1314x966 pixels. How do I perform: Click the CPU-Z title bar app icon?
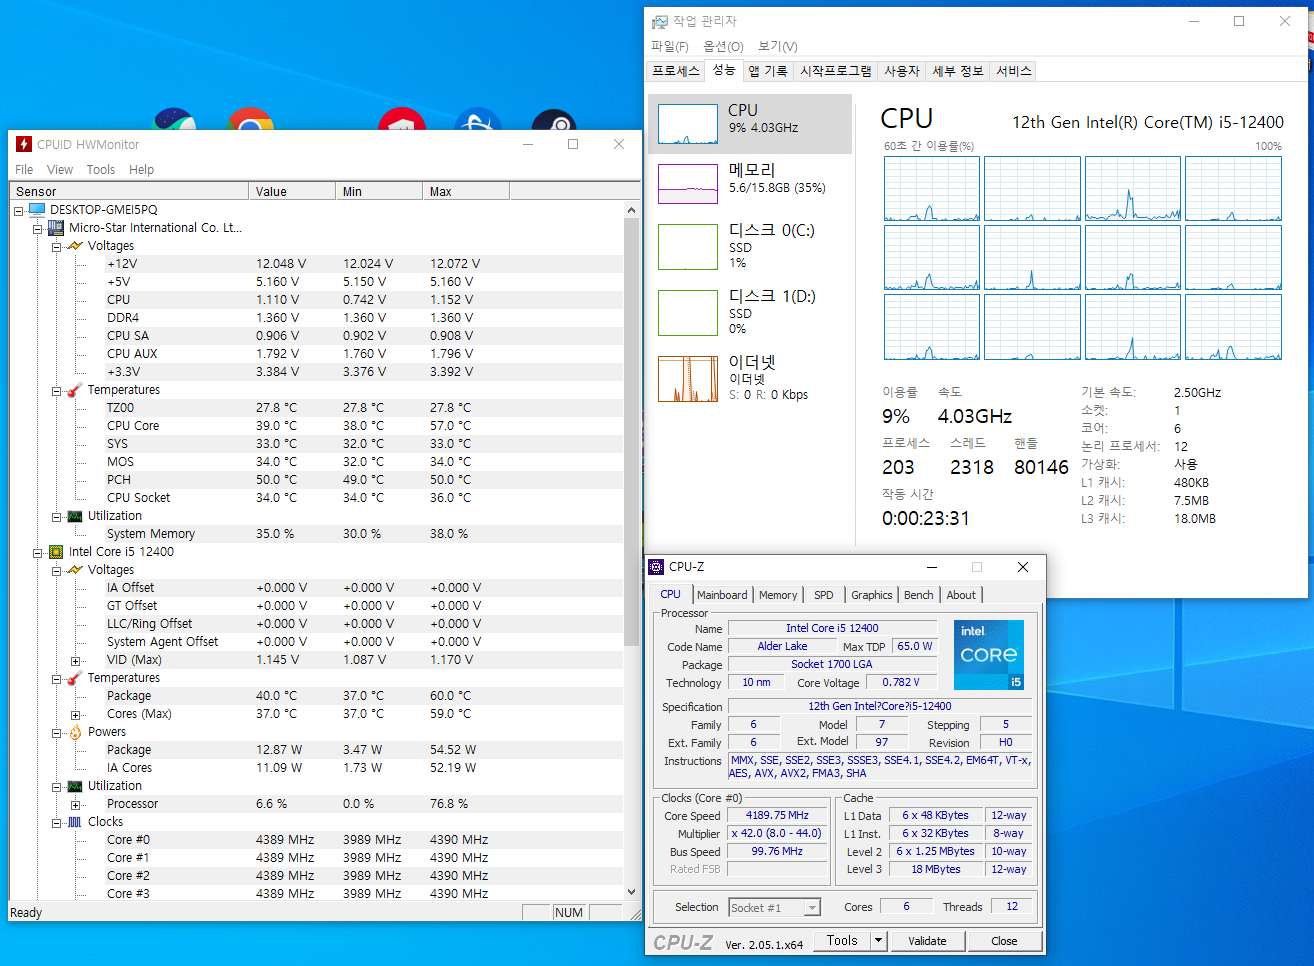click(656, 567)
